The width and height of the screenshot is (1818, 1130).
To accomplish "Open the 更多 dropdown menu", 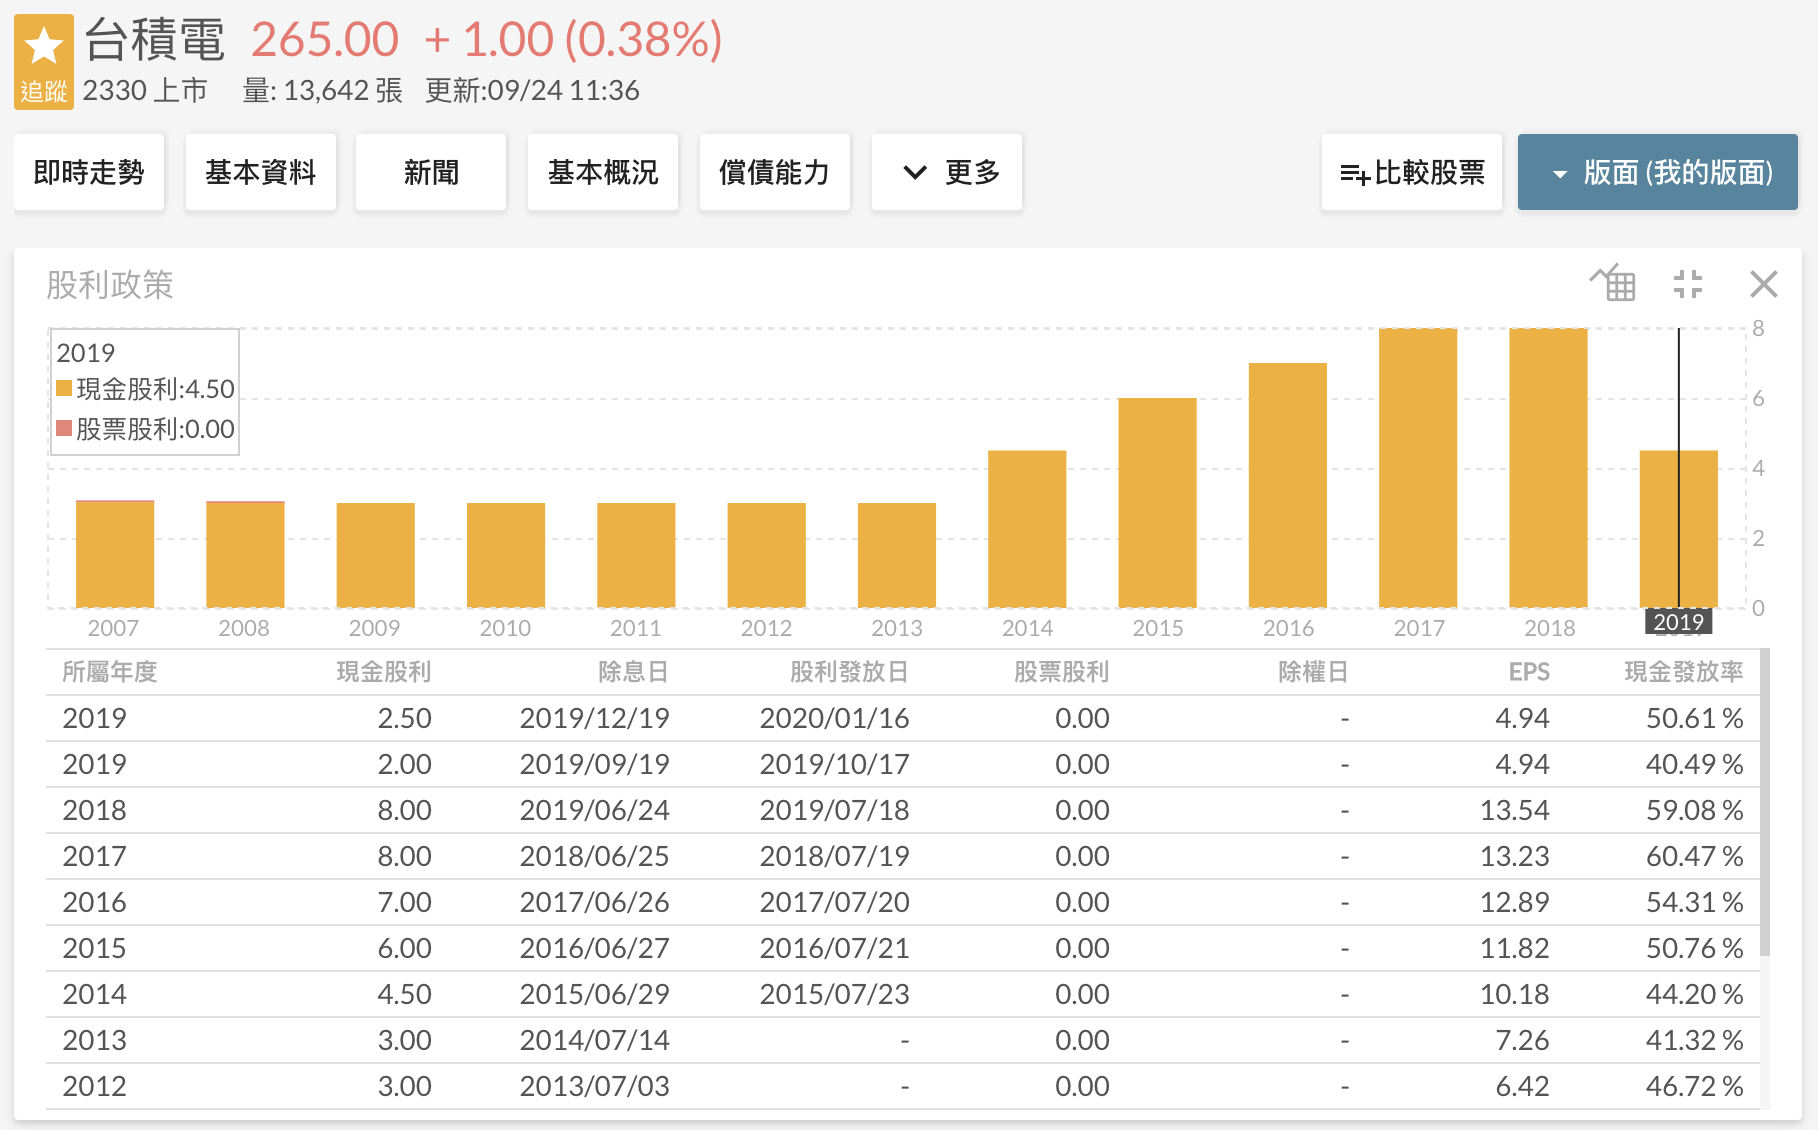I will pos(946,173).
